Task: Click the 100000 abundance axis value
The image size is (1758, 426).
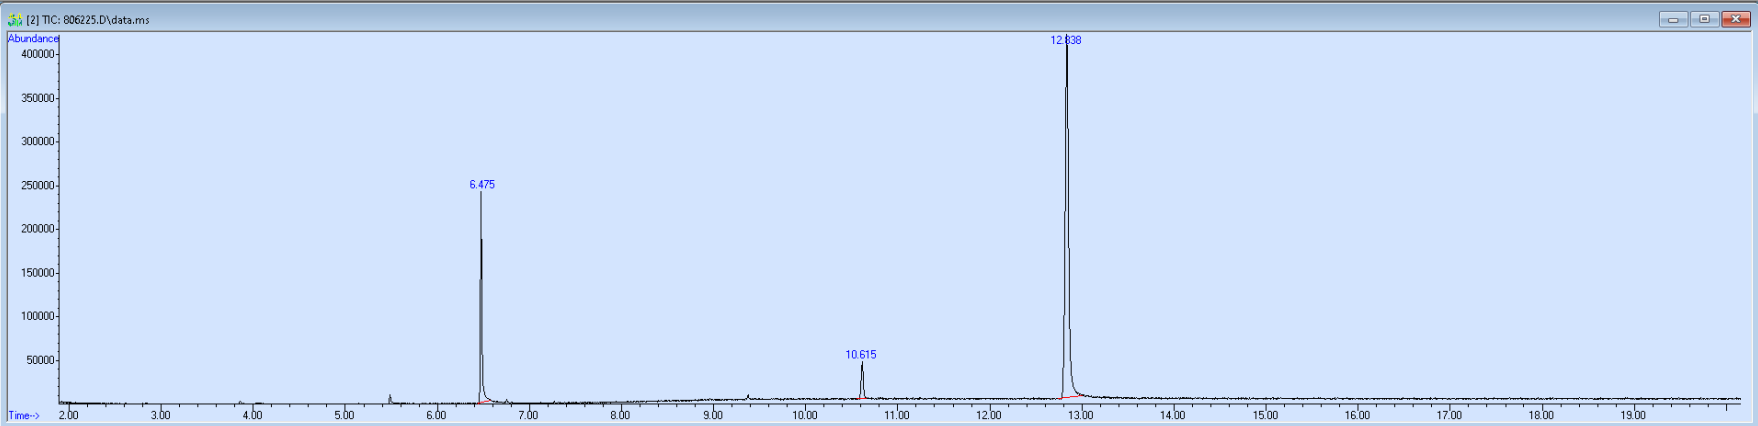Action: 38,316
